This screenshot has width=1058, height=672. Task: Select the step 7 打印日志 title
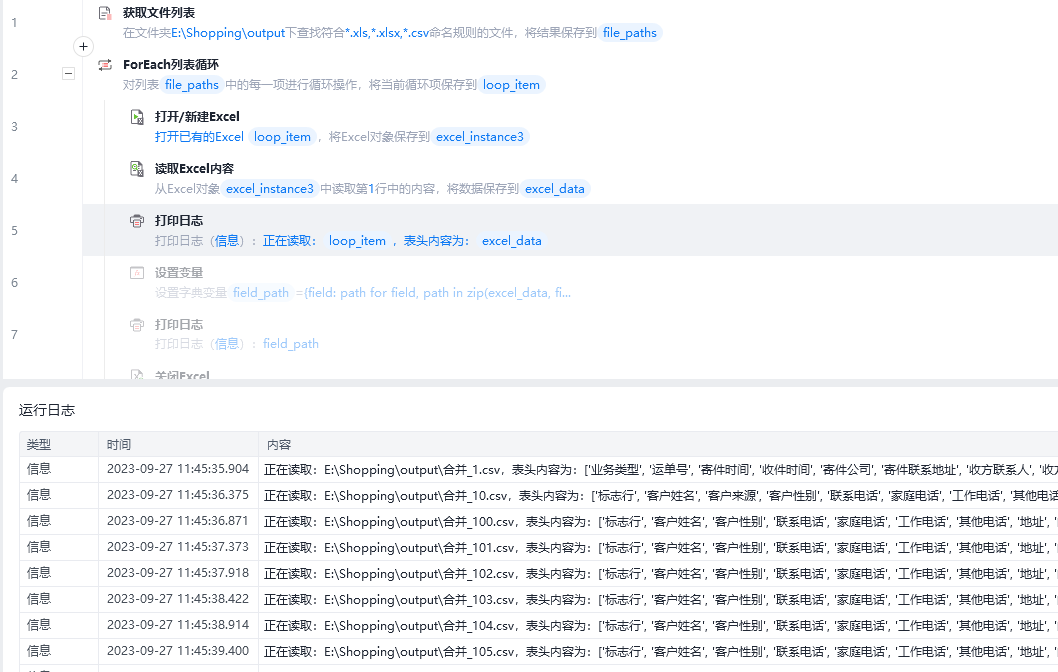click(179, 325)
